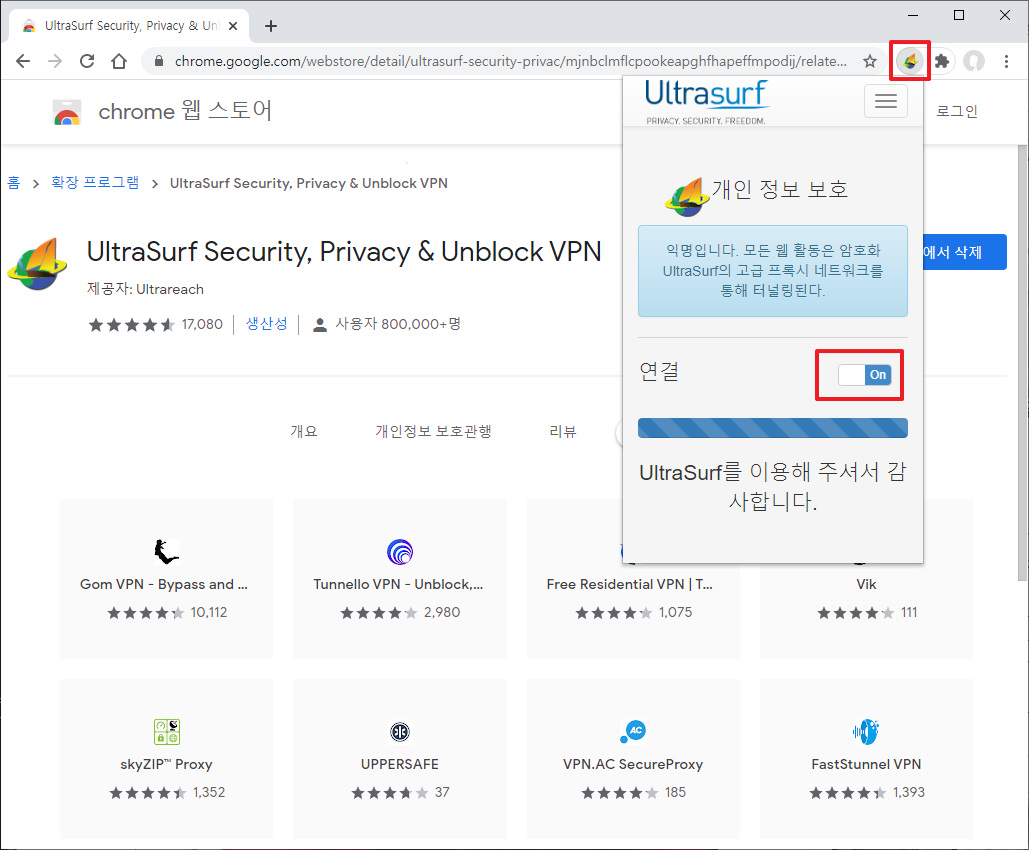The height and width of the screenshot is (850, 1029).
Task: Click the UltraSurf sailboat logo on listing
Action: pos(37,264)
